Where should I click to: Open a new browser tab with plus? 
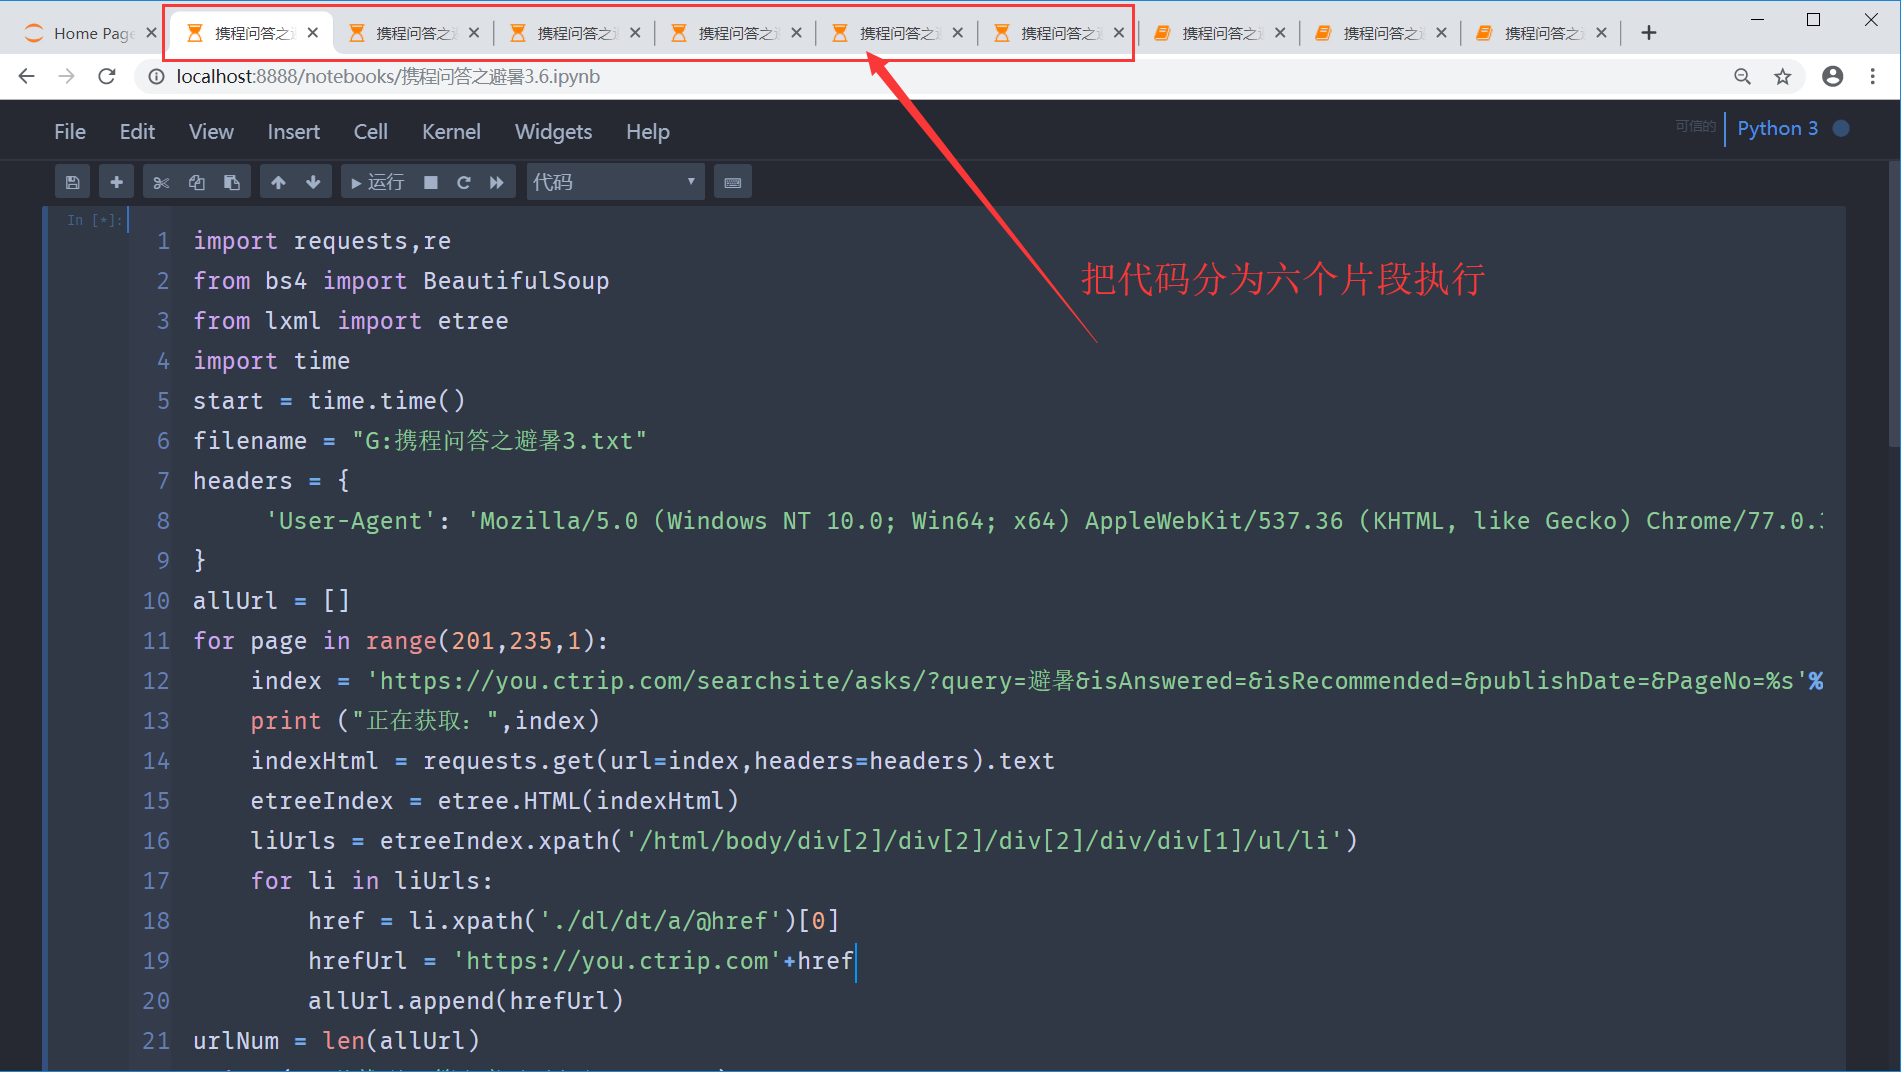[x=1649, y=33]
